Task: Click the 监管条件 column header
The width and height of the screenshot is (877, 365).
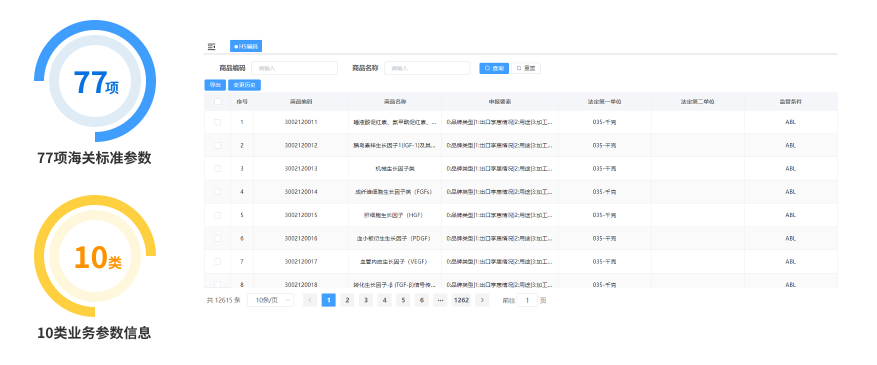Action: click(790, 102)
